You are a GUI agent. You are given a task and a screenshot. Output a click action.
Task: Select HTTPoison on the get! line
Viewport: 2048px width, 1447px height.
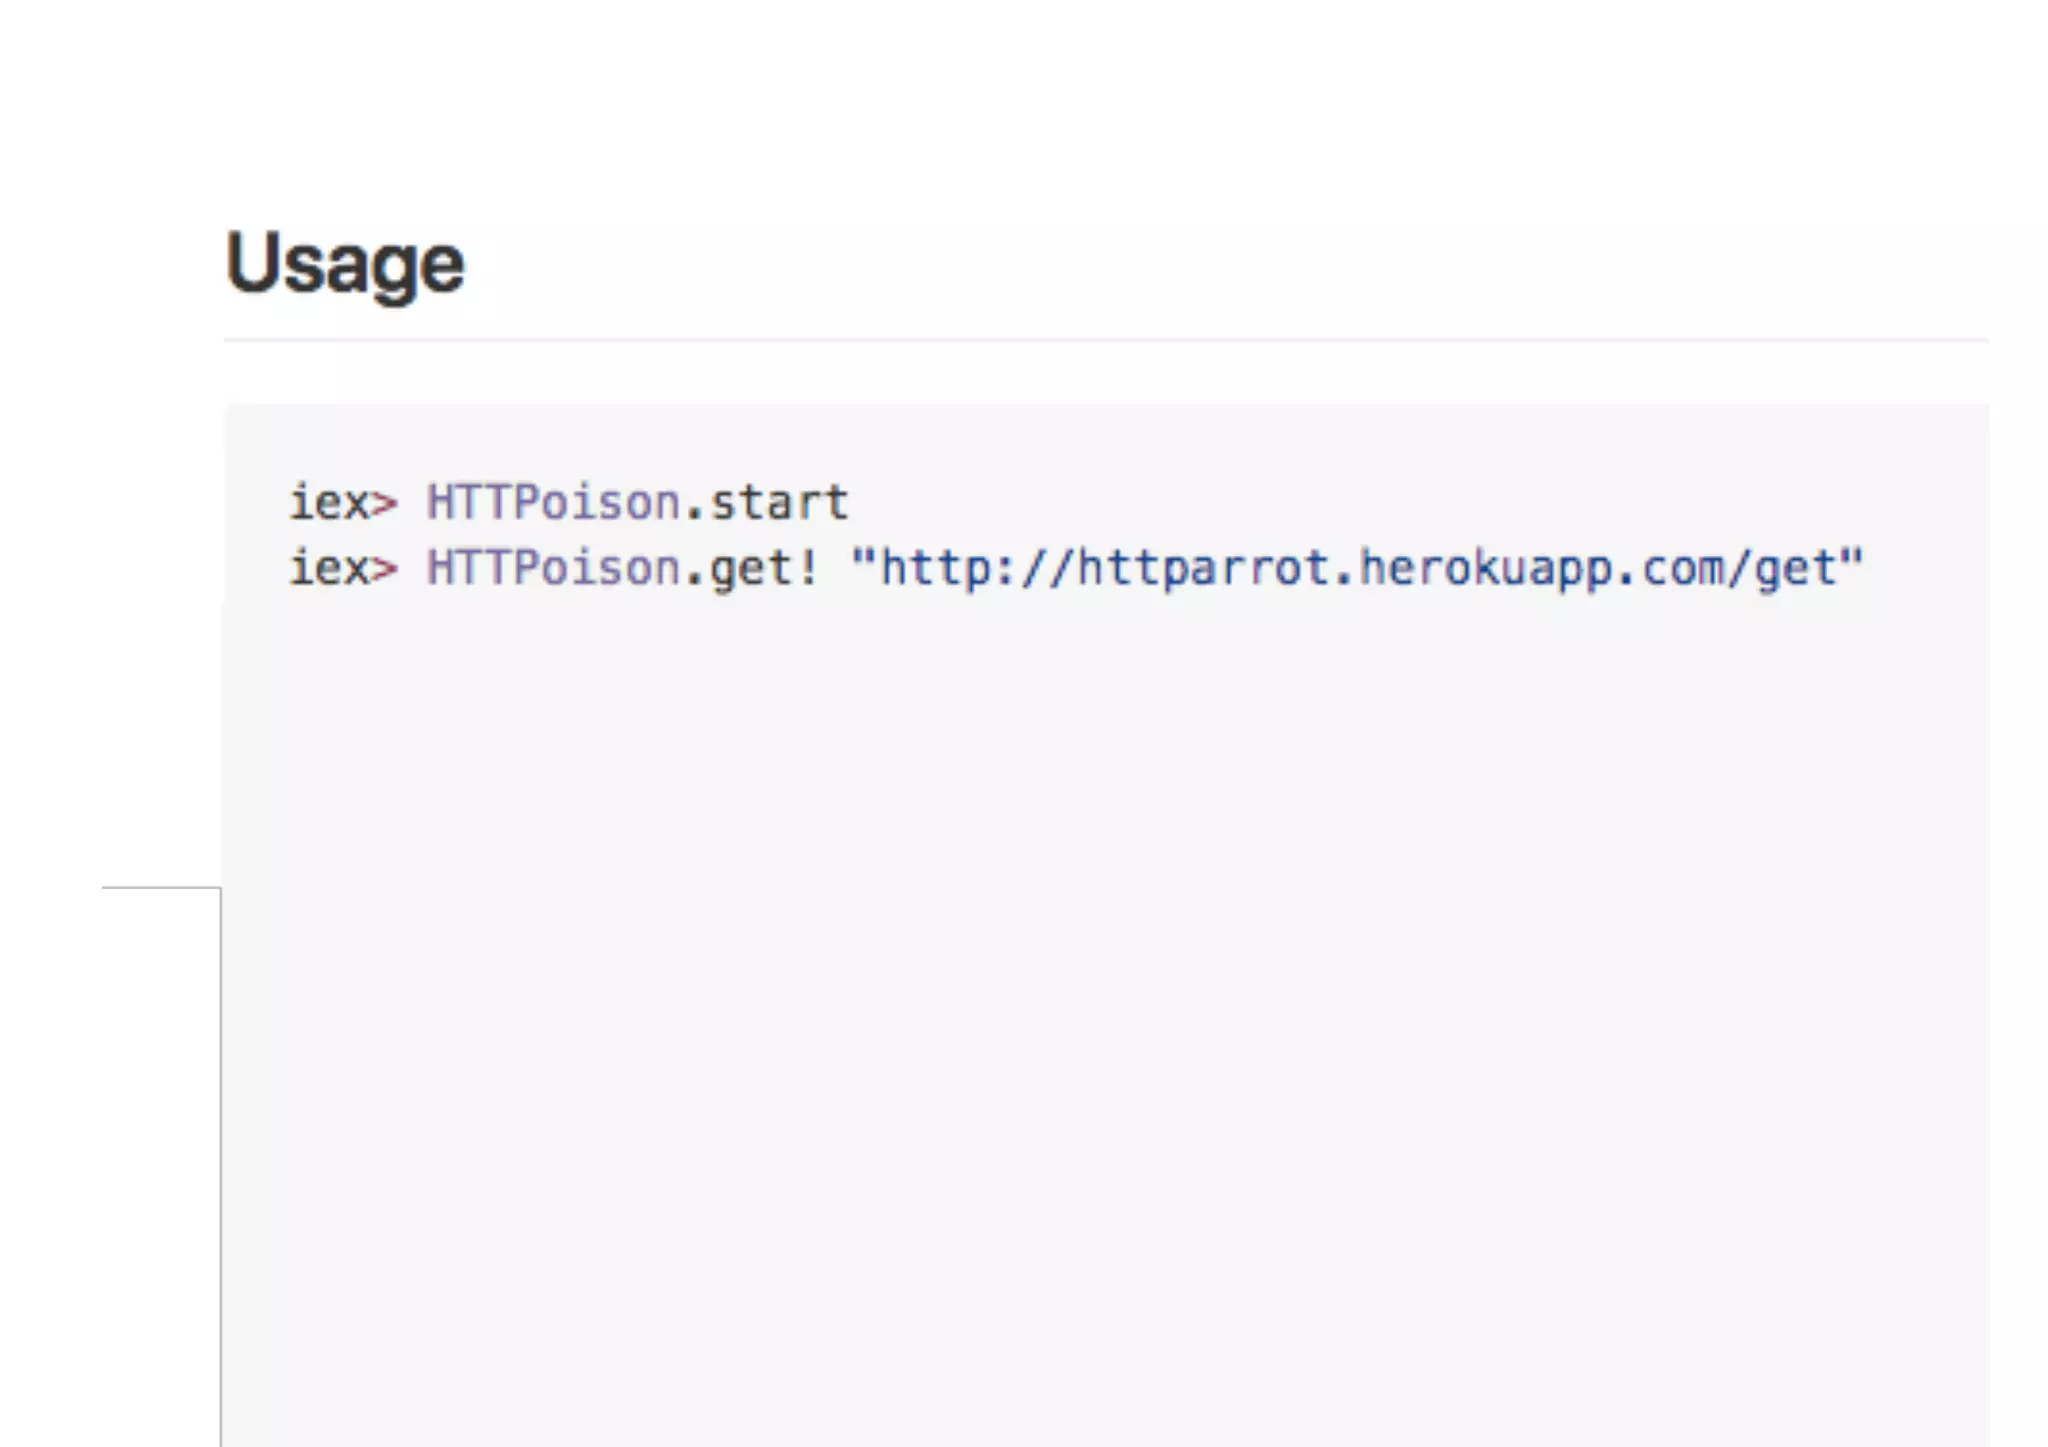(554, 568)
